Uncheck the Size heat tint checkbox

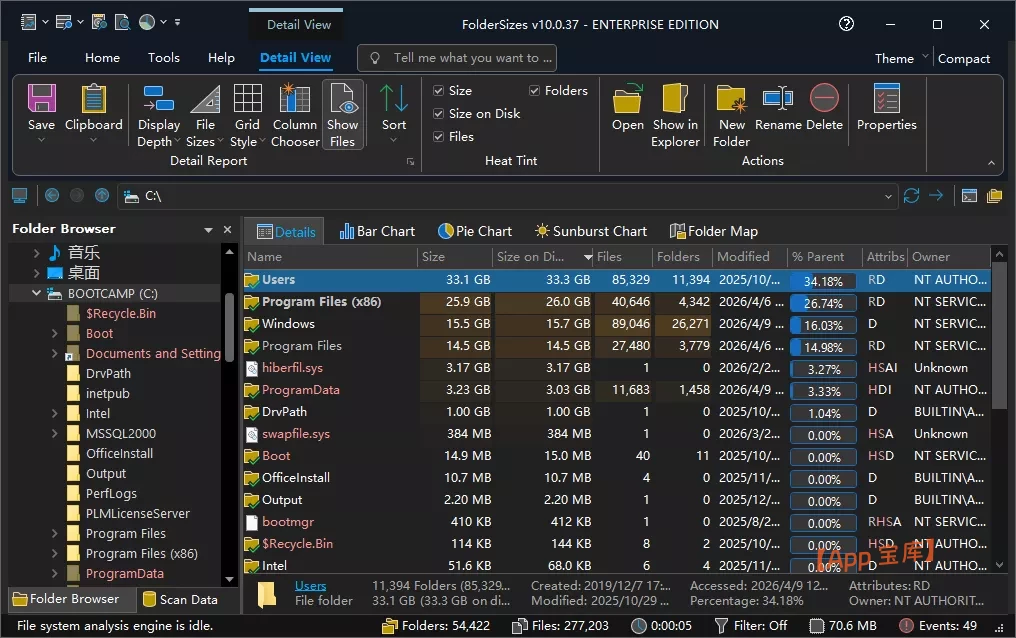pyautogui.click(x=439, y=91)
